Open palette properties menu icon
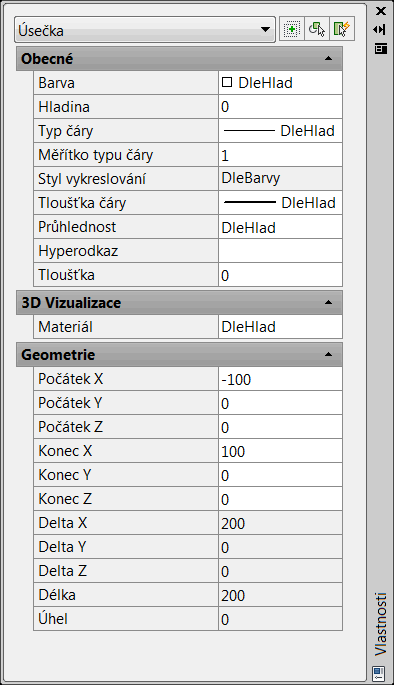394x685 pixels. click(x=380, y=48)
